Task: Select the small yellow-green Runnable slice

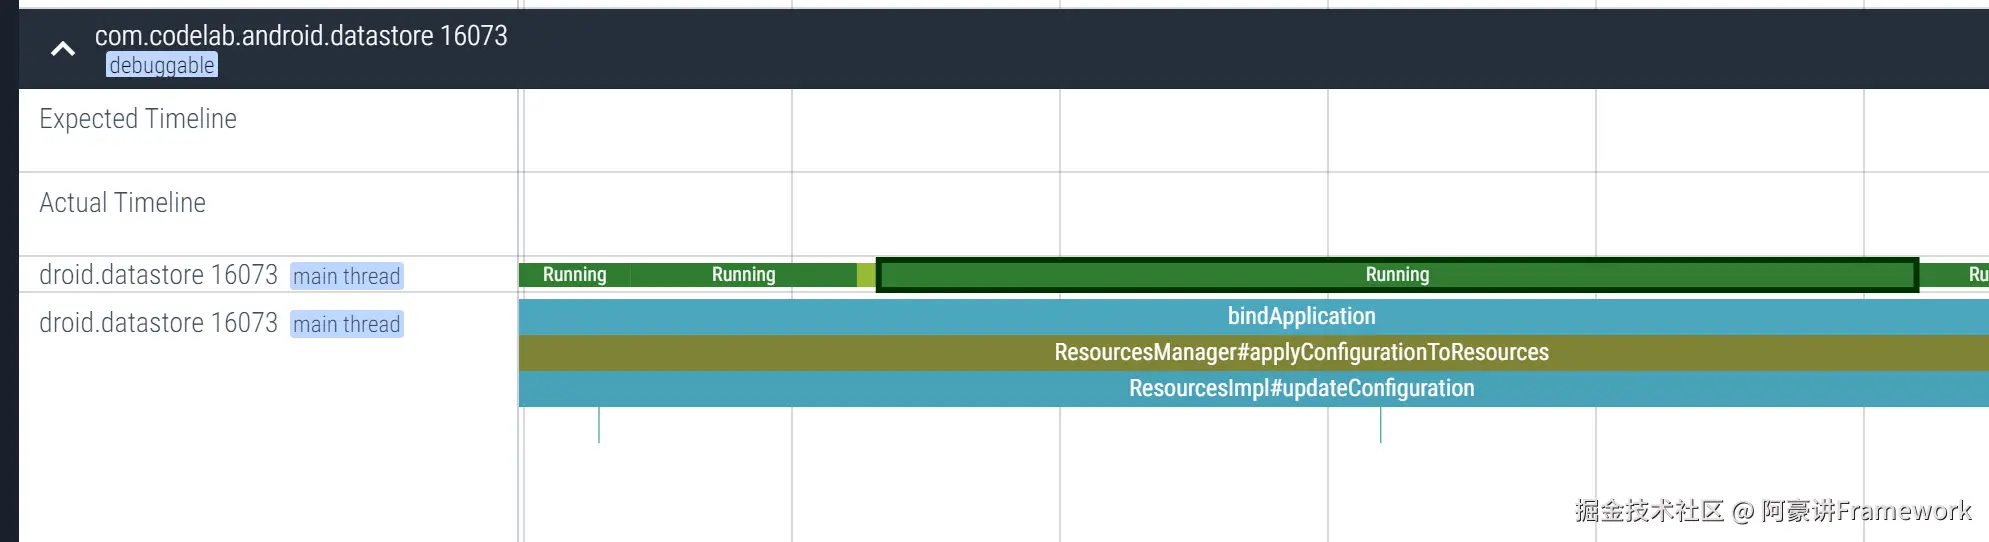Action: [866, 275]
